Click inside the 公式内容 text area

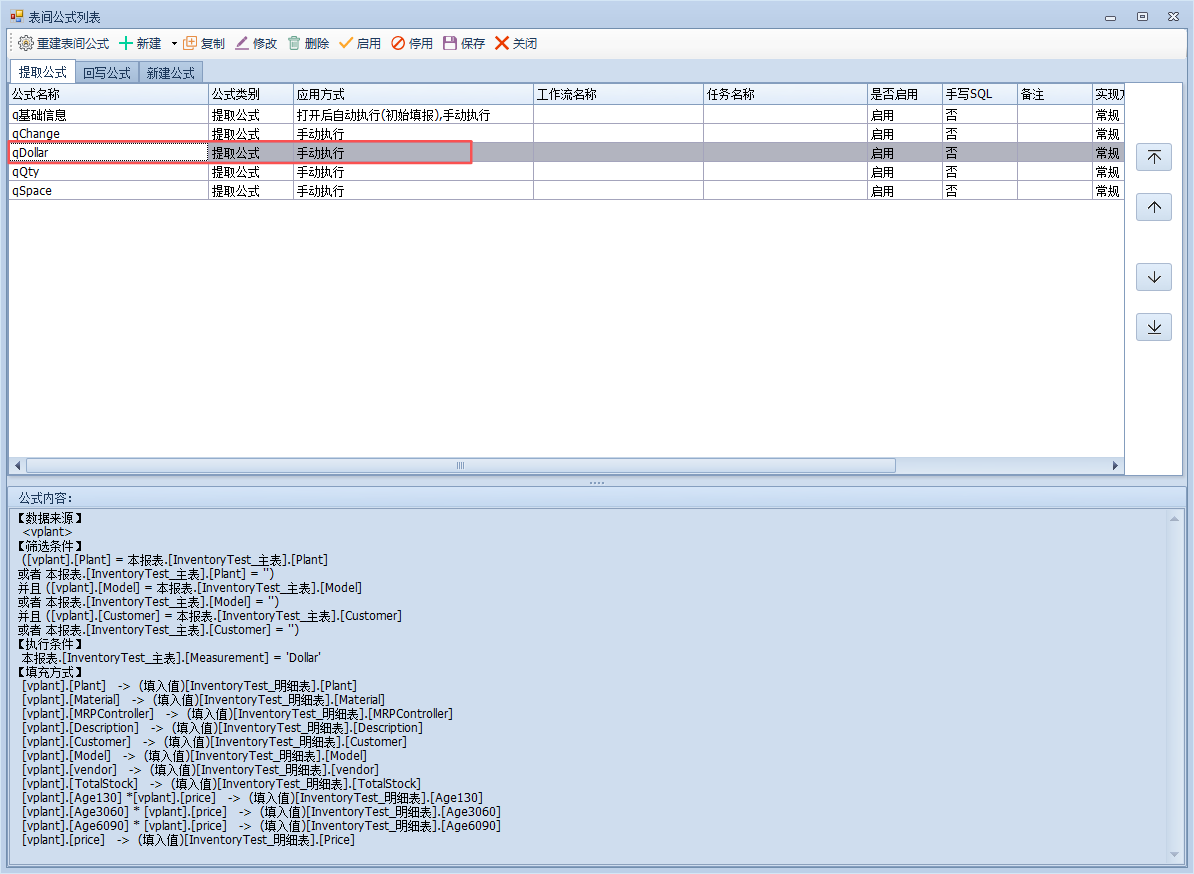pos(590,685)
